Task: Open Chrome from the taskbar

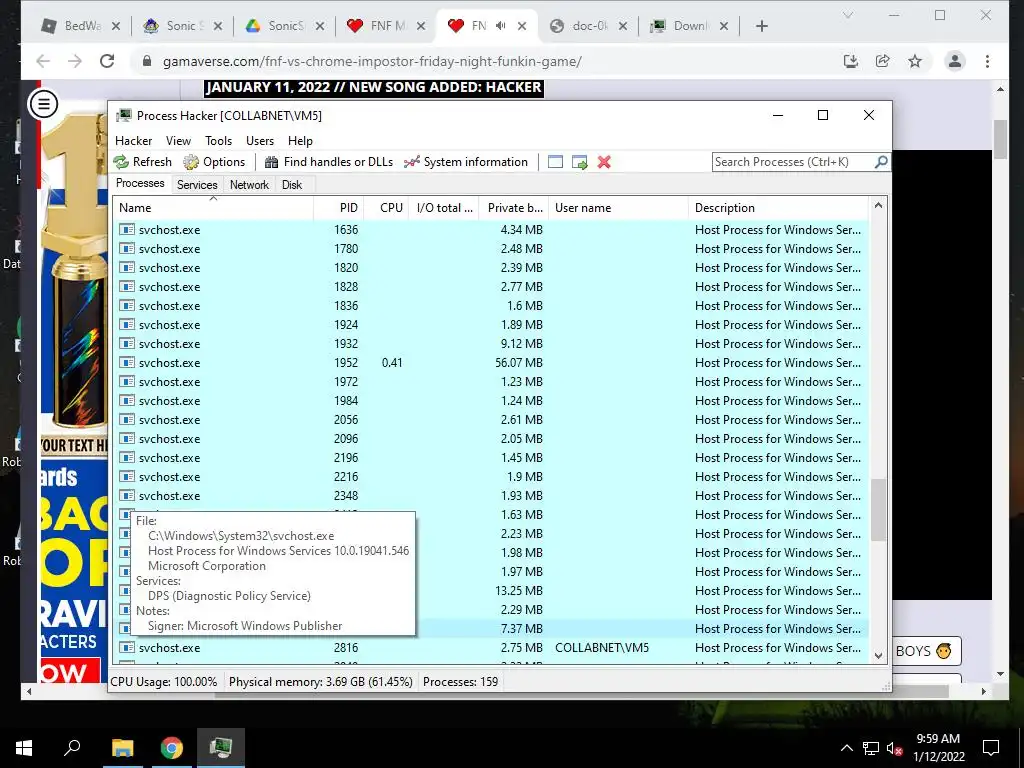Action: (x=172, y=748)
